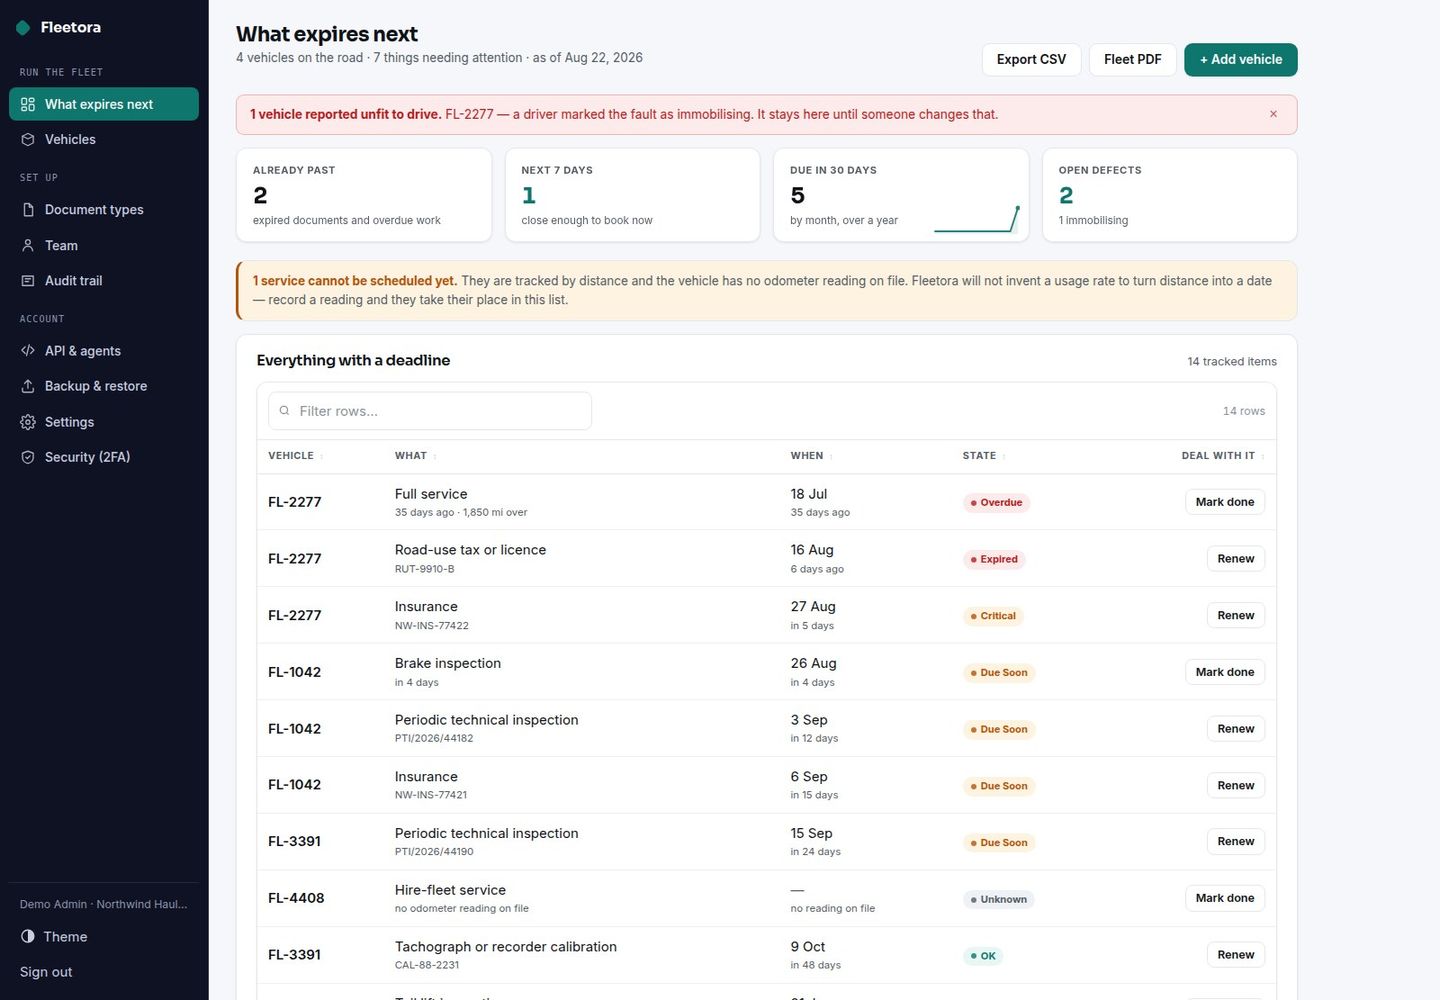Select Backup & restore in sidebar
Viewport: 1440px width, 1000px height.
(x=104, y=386)
